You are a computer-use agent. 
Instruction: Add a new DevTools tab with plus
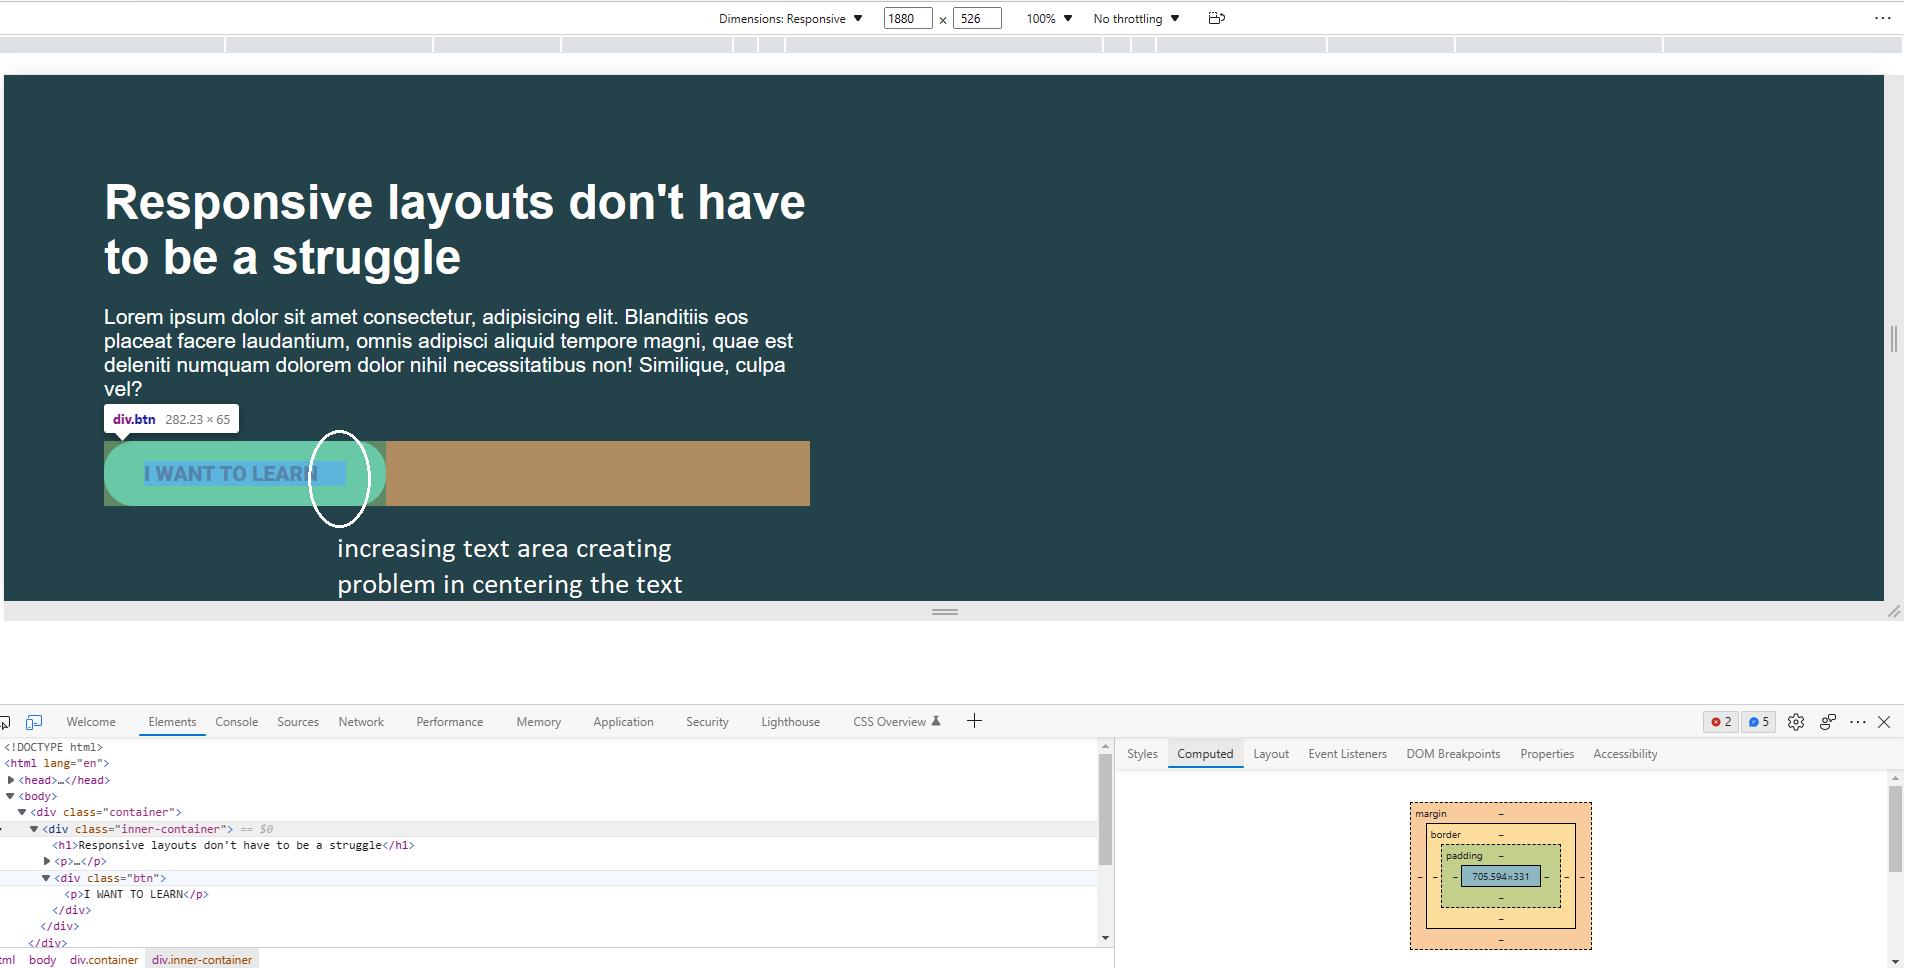pyautogui.click(x=974, y=721)
